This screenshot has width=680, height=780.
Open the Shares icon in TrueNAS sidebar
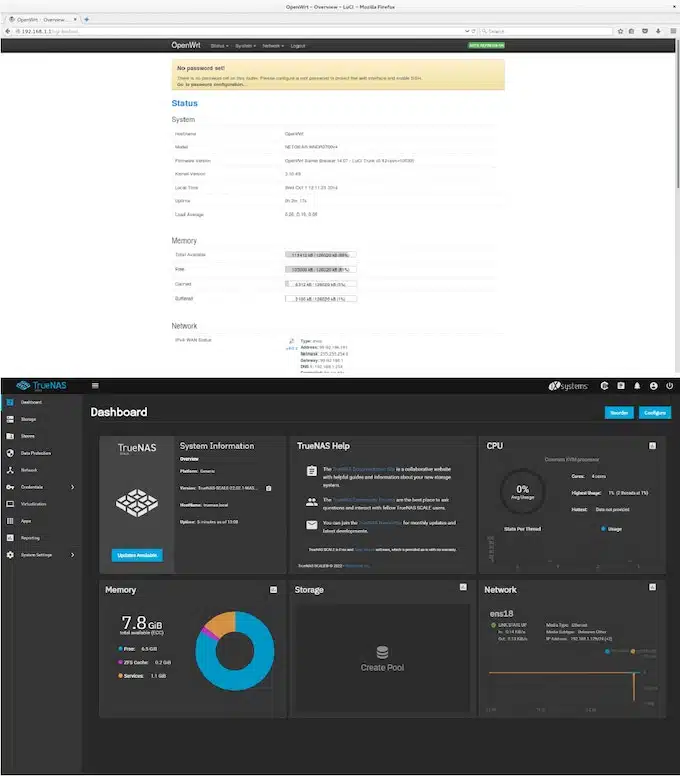[10, 436]
